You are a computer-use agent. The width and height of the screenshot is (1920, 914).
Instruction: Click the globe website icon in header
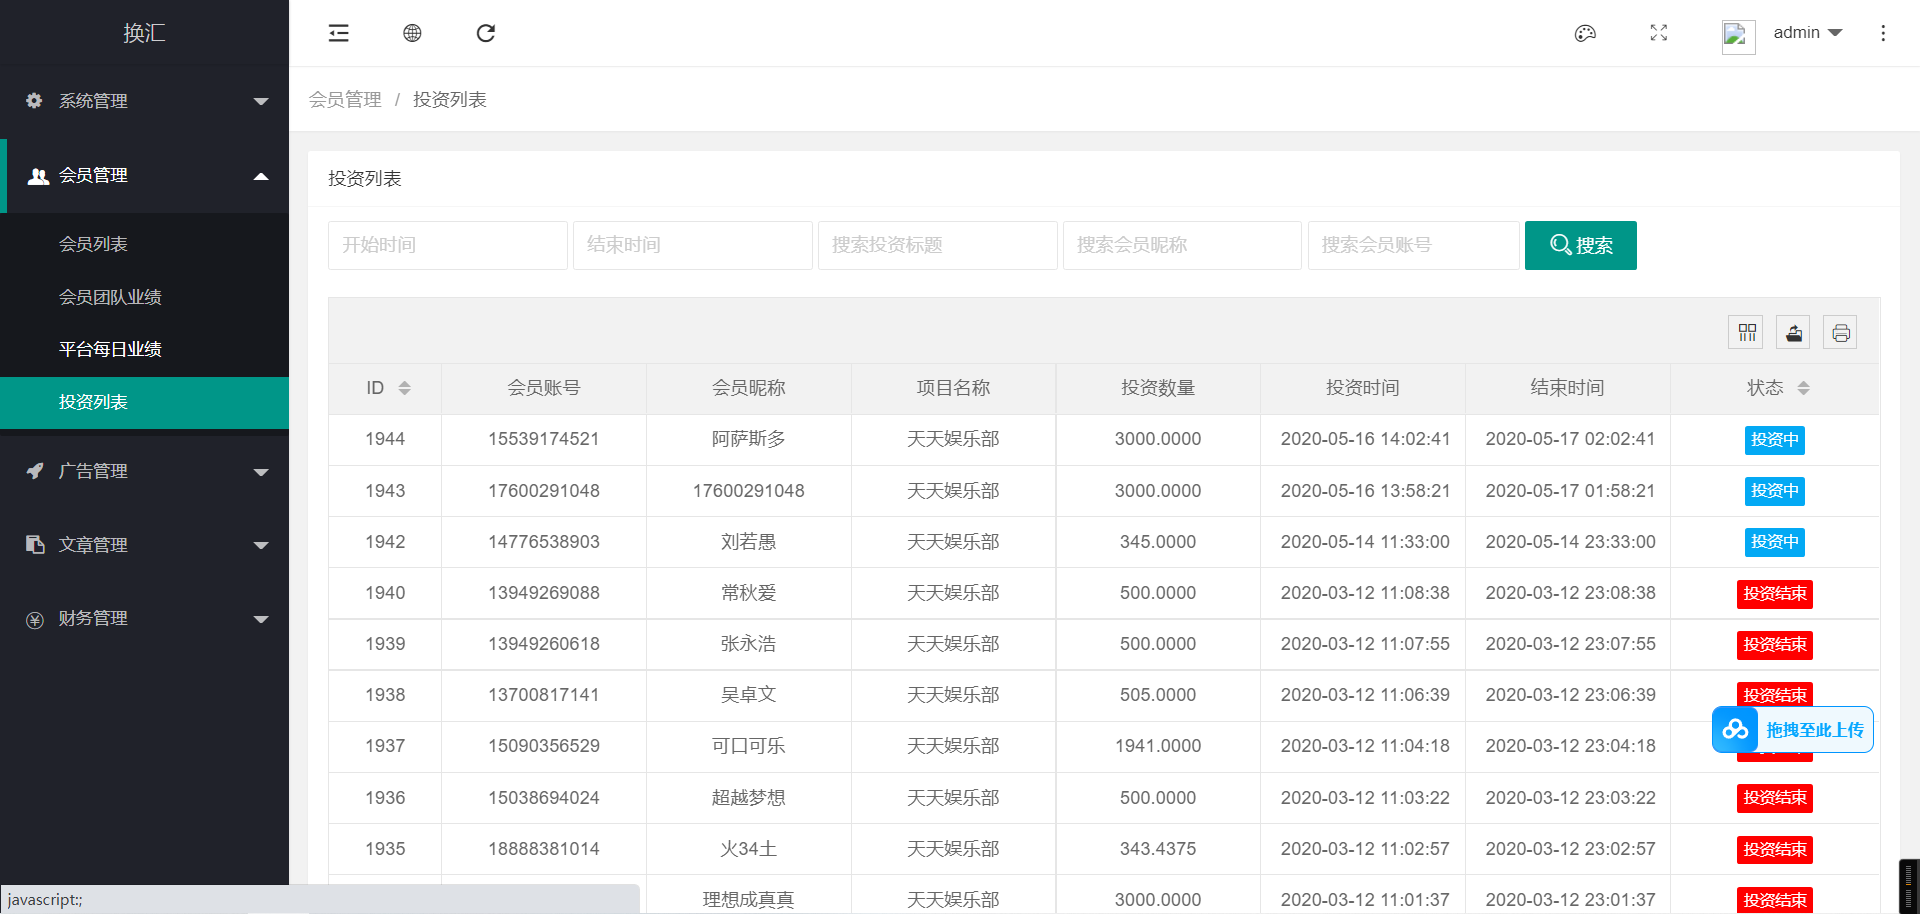pos(412,33)
